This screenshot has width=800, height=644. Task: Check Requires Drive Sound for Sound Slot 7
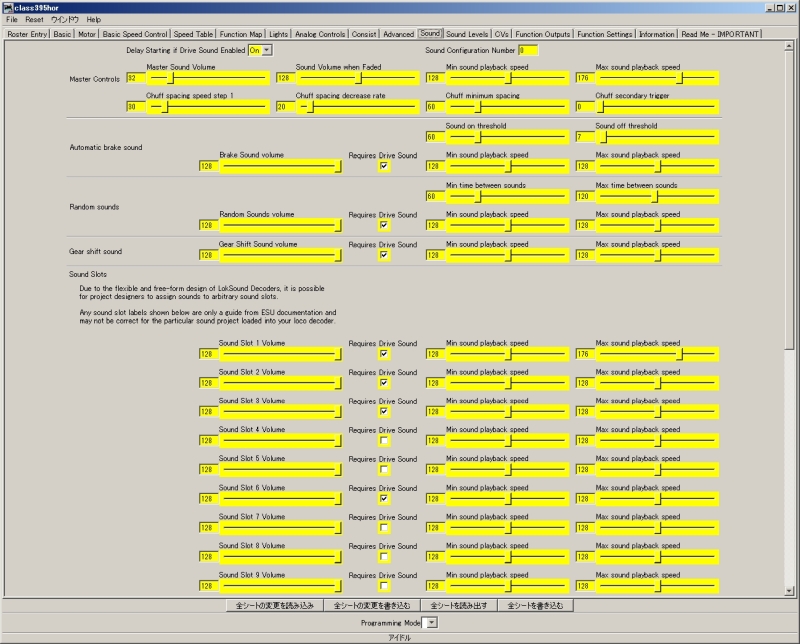384,528
